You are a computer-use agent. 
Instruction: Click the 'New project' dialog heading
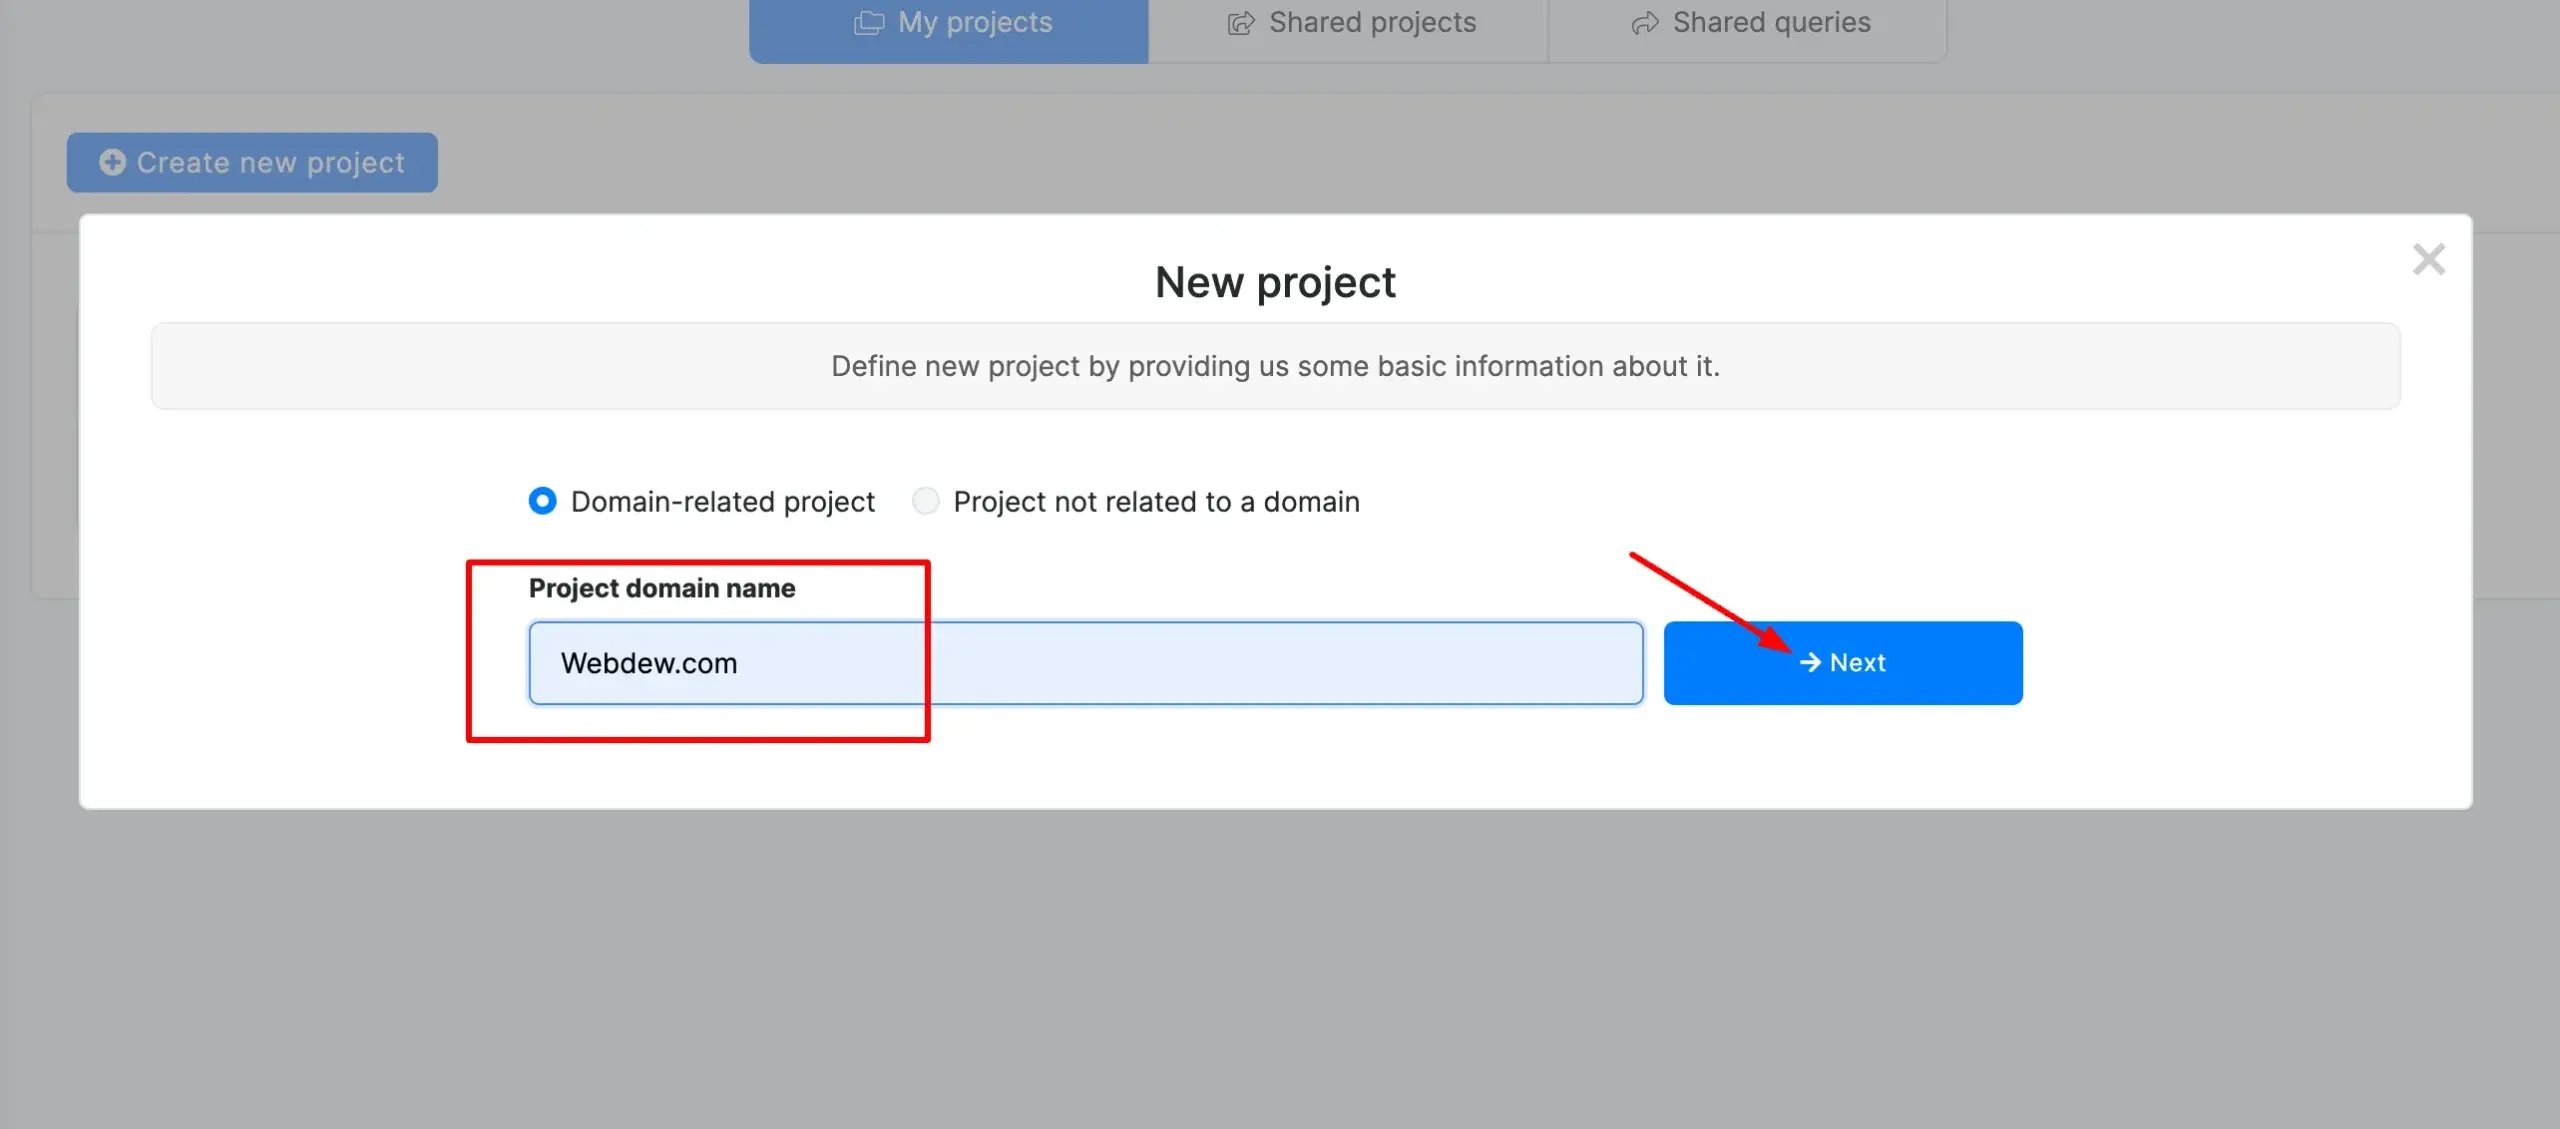click(x=1275, y=283)
